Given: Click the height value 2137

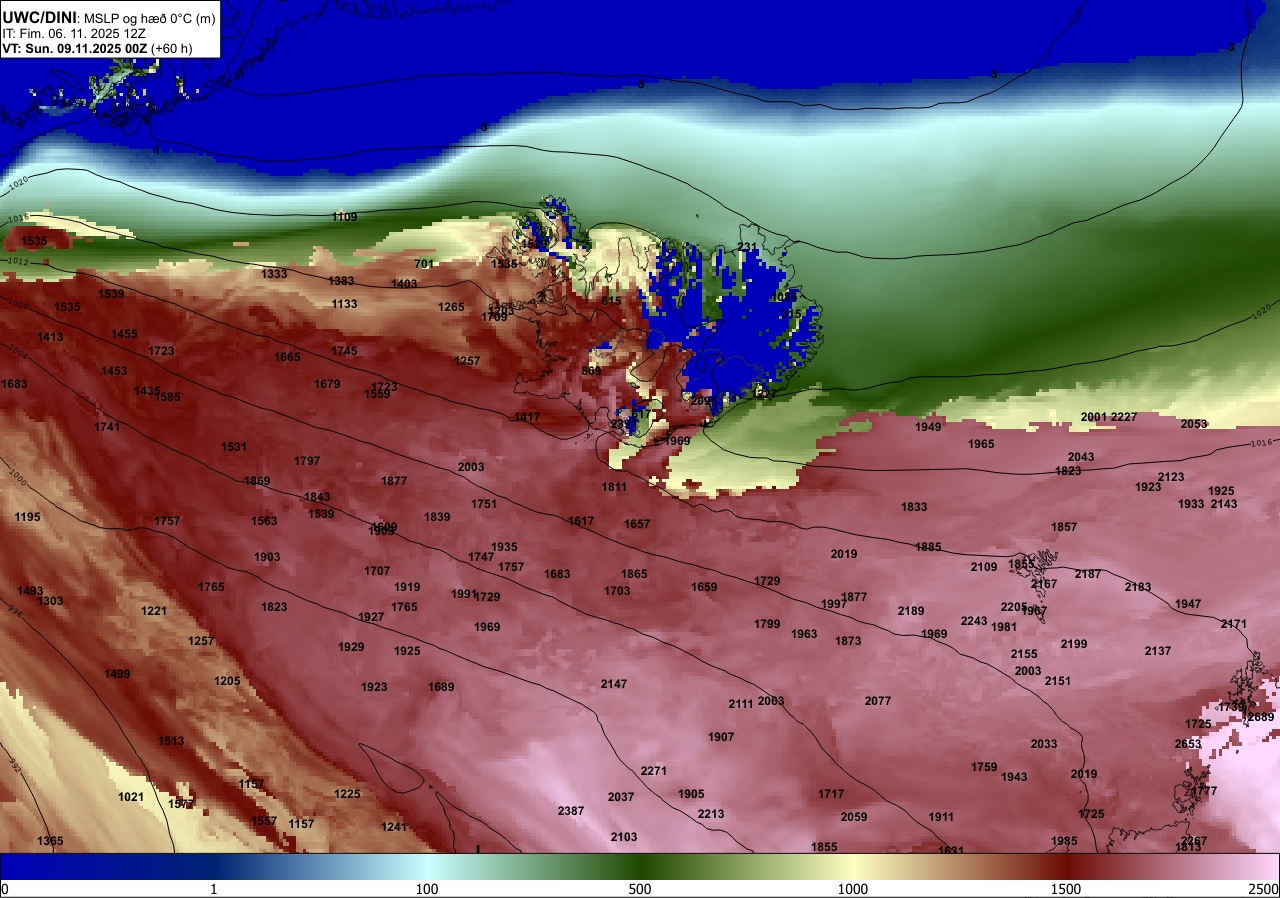Looking at the screenshot, I should click(1158, 651).
